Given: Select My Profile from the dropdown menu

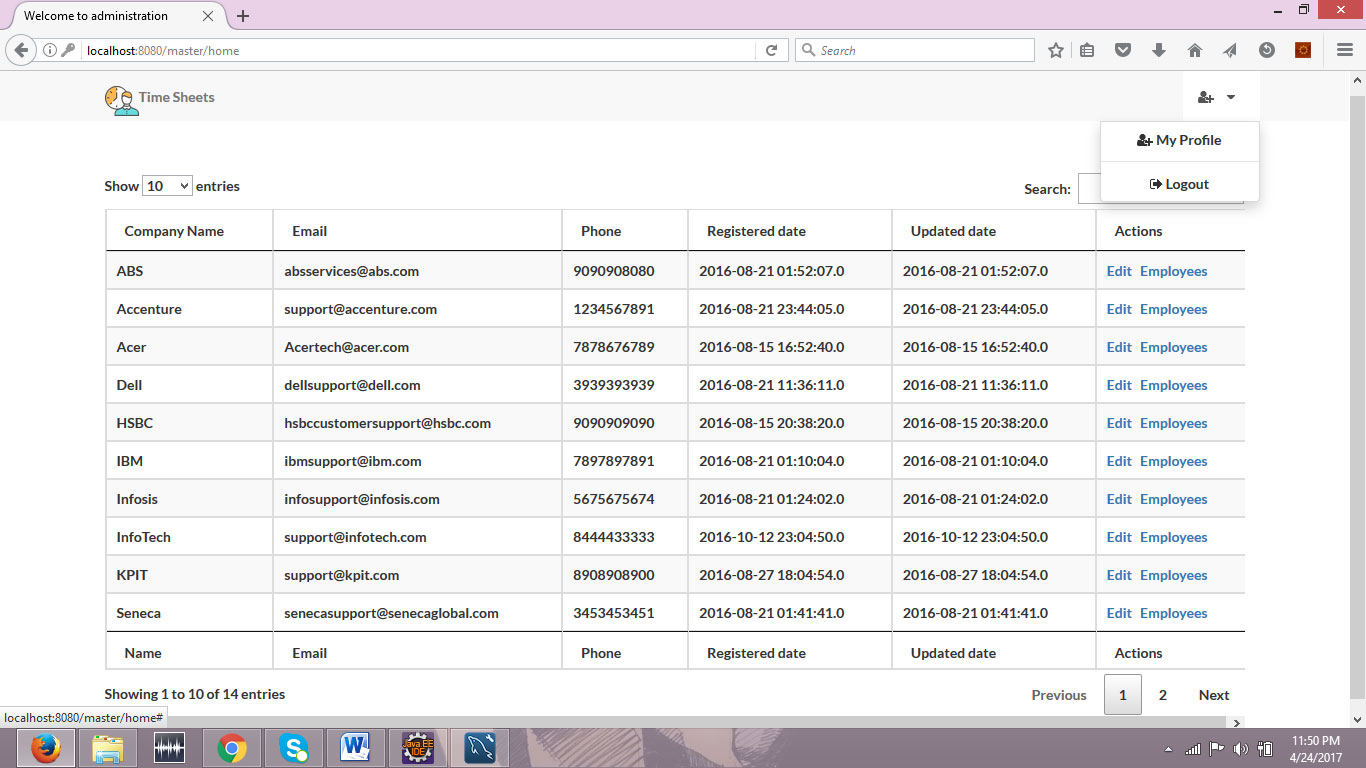Looking at the screenshot, I should tap(1180, 141).
